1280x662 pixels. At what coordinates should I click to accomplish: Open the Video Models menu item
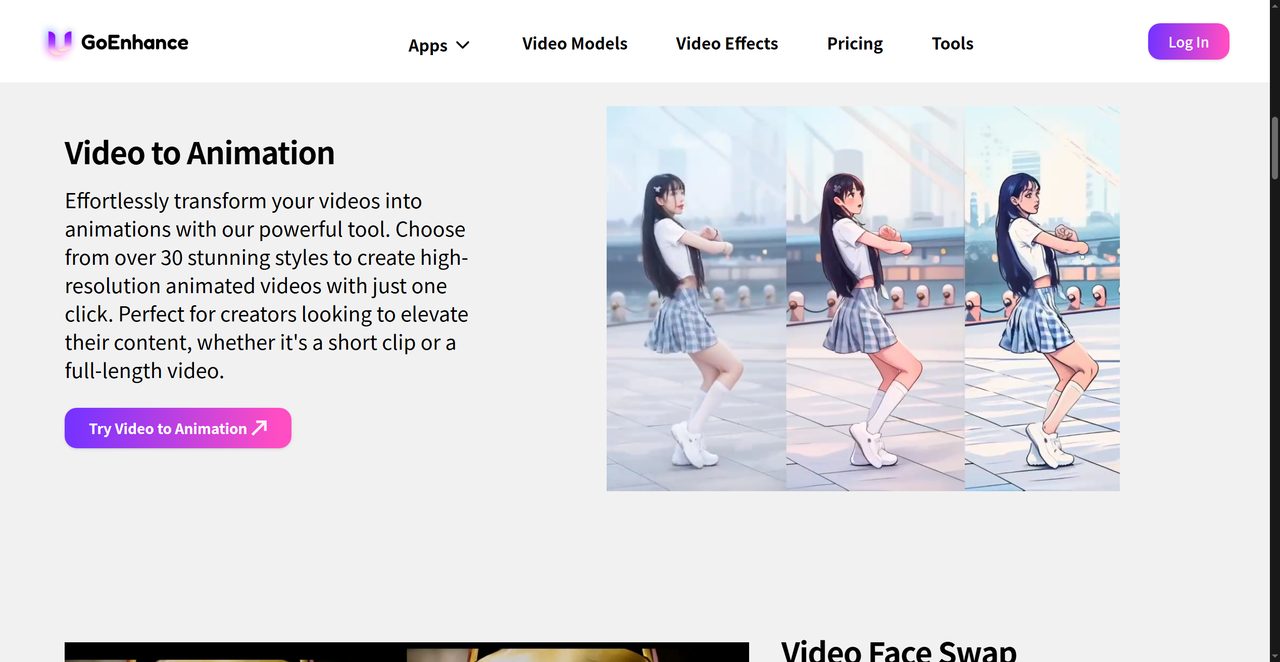coord(575,43)
